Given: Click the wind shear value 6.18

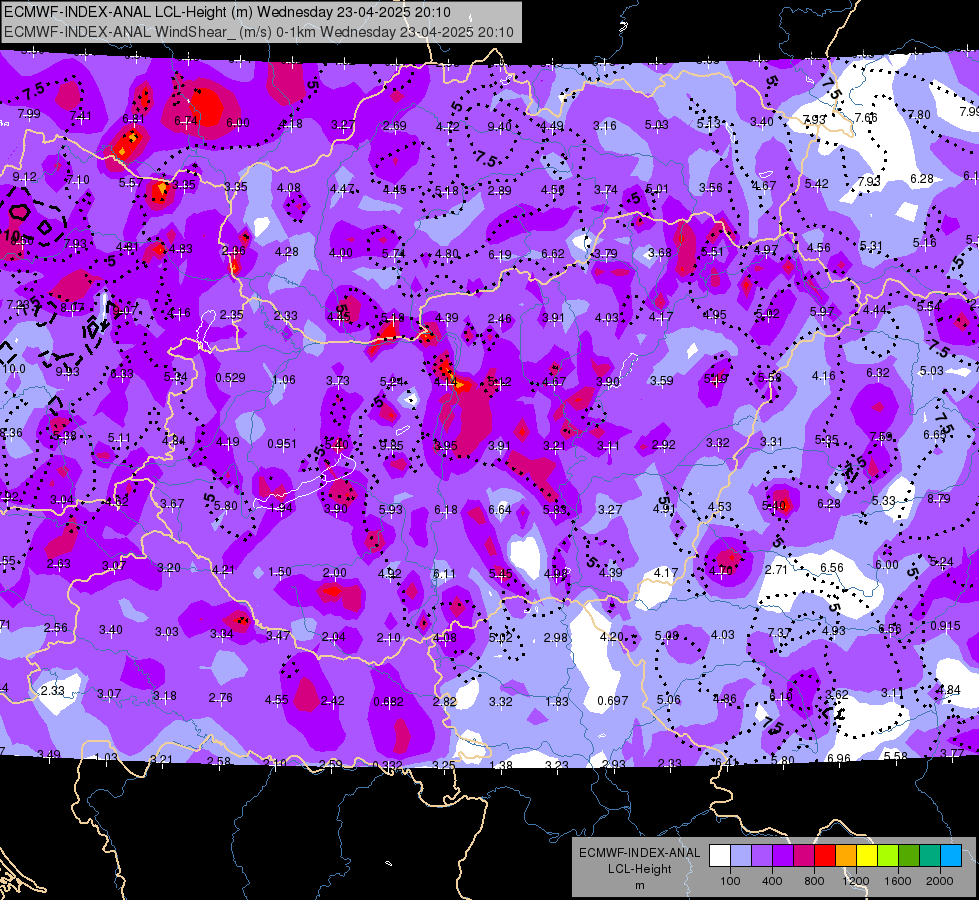Looking at the screenshot, I should click(446, 510).
